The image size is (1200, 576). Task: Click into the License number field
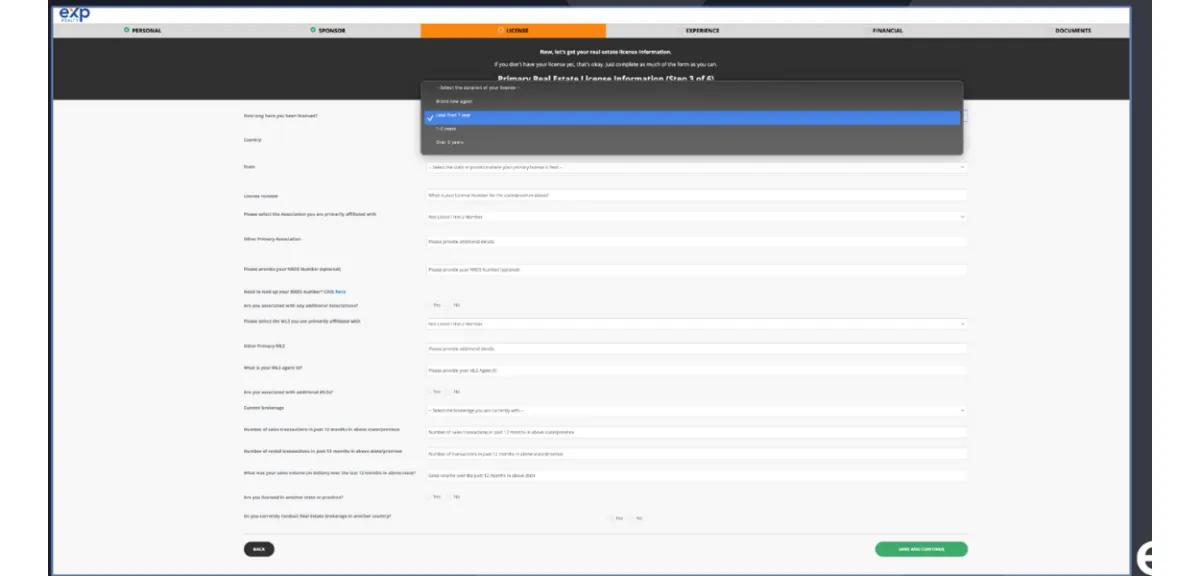point(696,195)
